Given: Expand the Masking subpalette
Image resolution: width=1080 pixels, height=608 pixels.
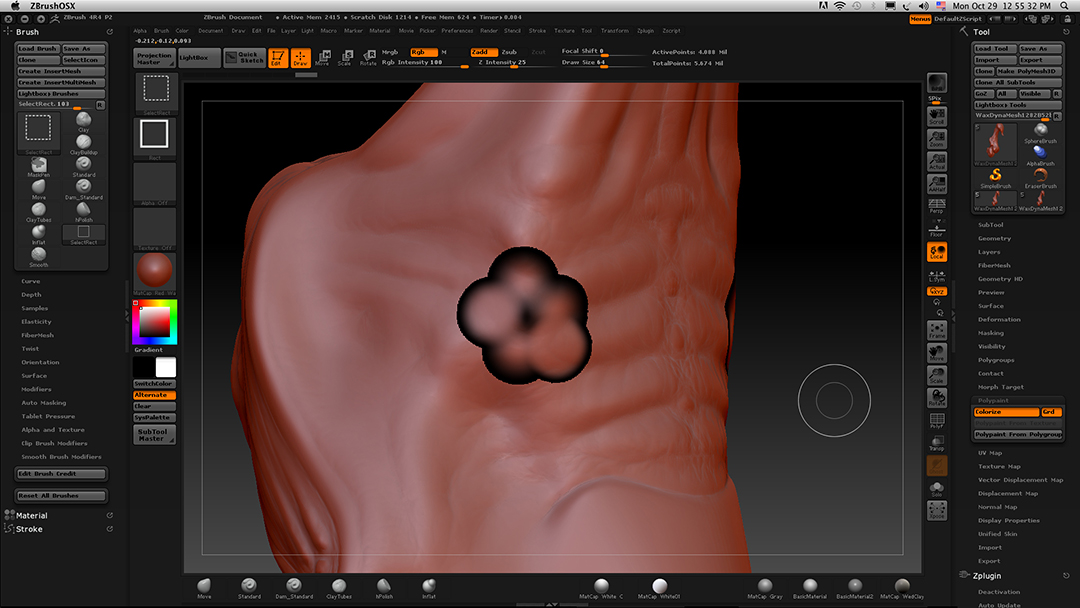Looking at the screenshot, I should [992, 333].
